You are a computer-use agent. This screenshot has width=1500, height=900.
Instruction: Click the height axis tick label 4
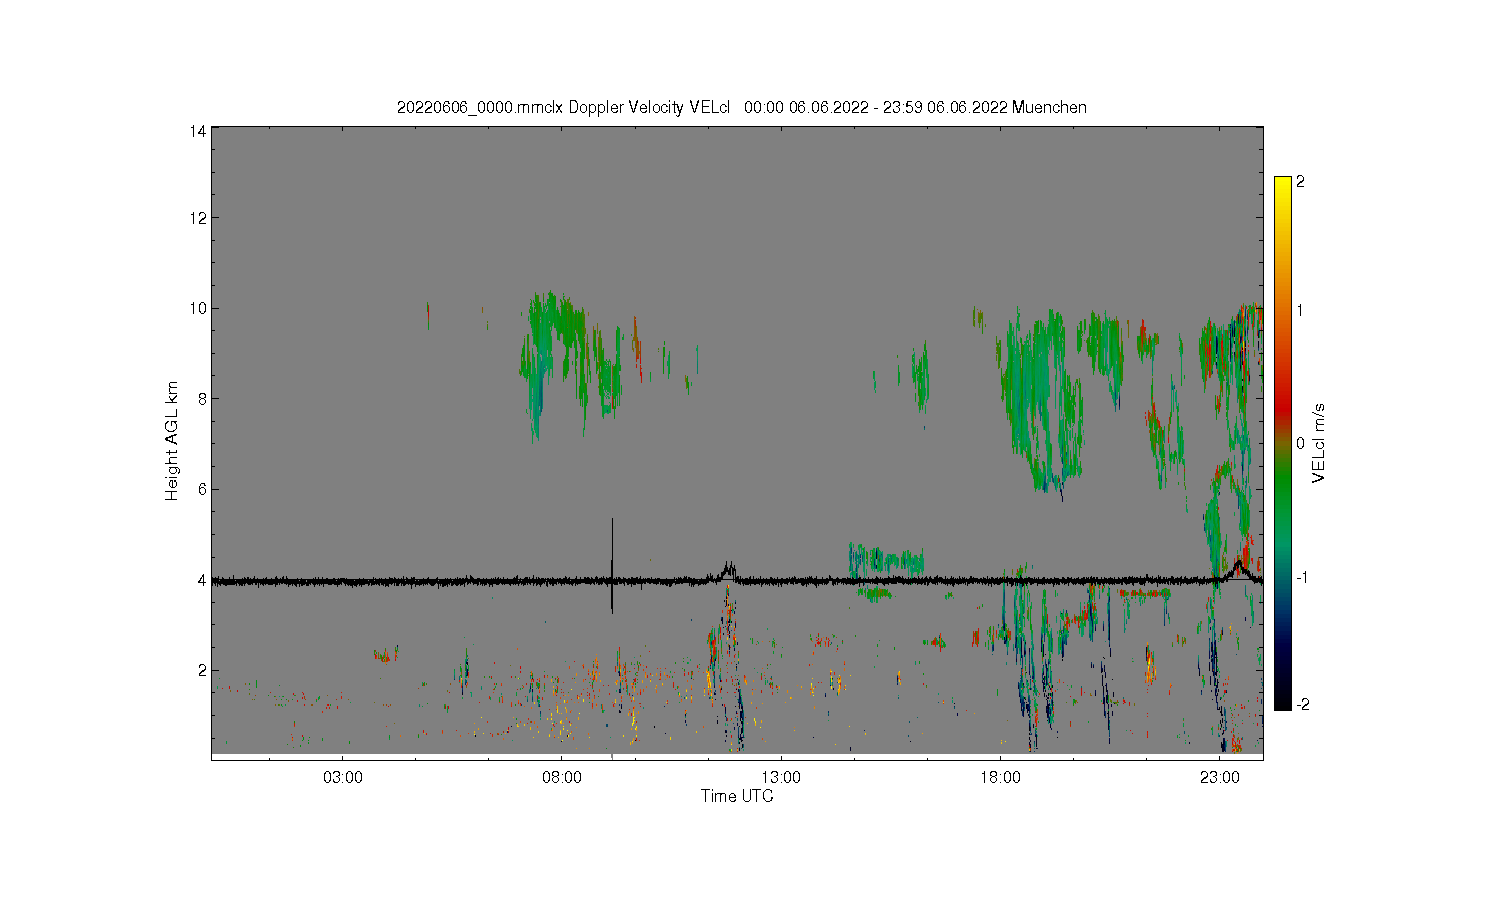(202, 580)
